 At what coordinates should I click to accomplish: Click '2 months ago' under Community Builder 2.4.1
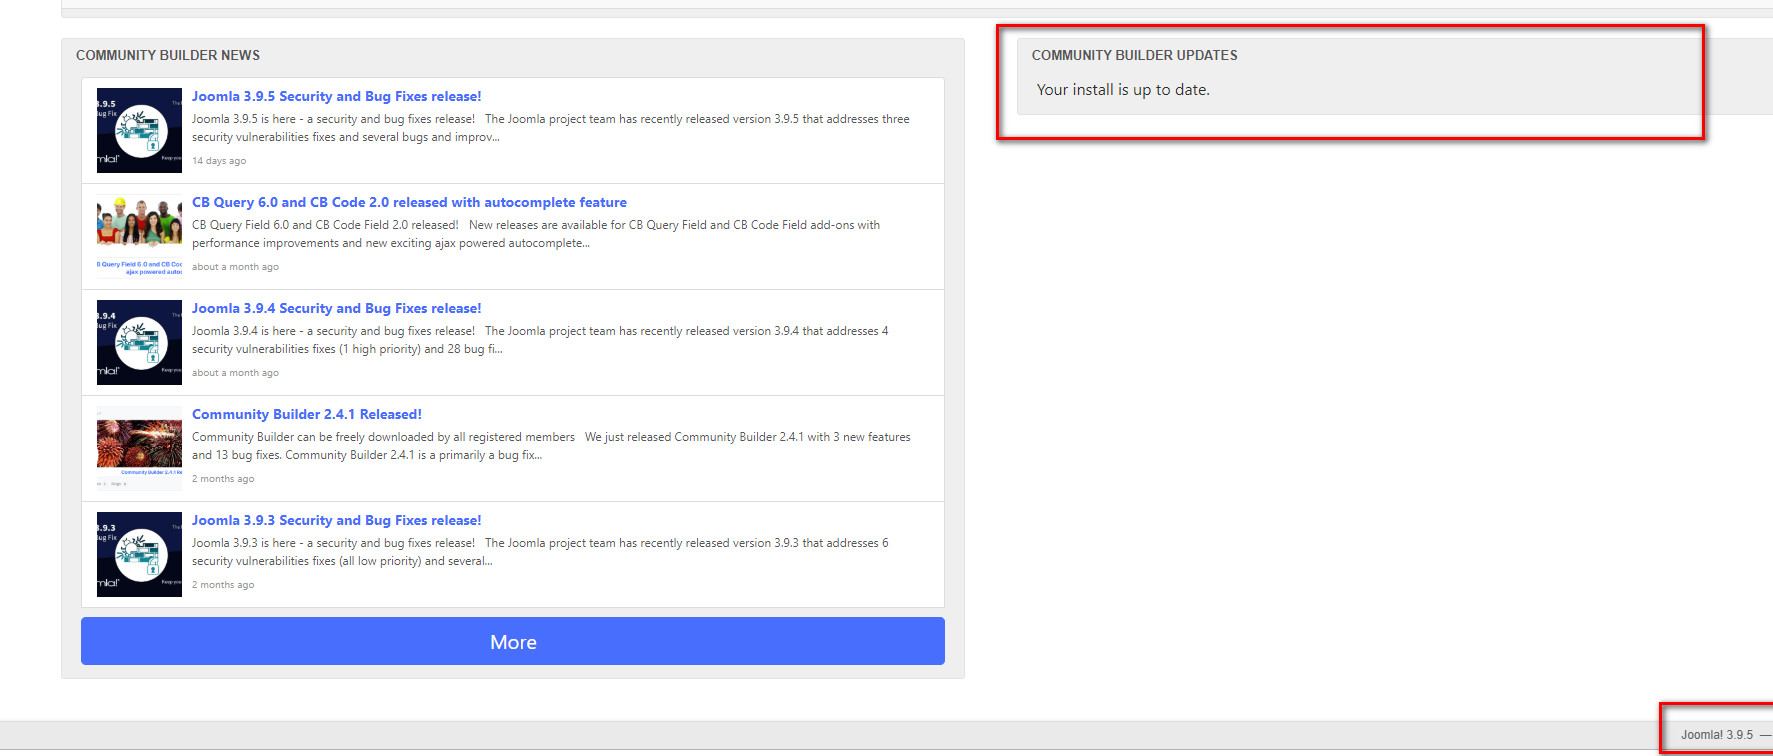tap(223, 479)
